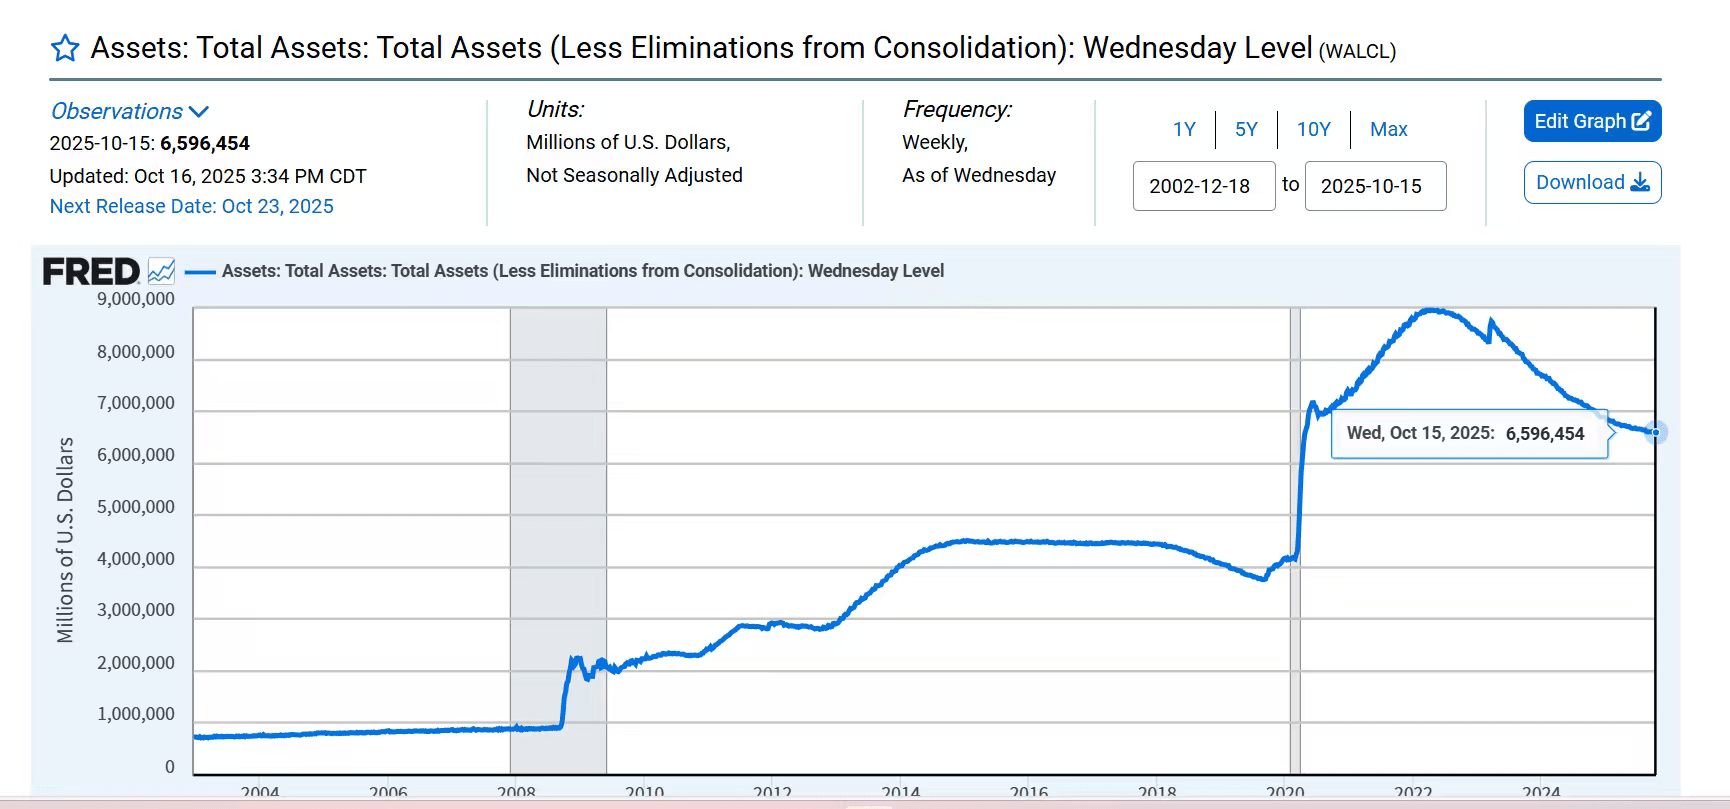Switch to the 5Y date range
Screen dimensions: 1730x809
pyautogui.click(x=1246, y=129)
